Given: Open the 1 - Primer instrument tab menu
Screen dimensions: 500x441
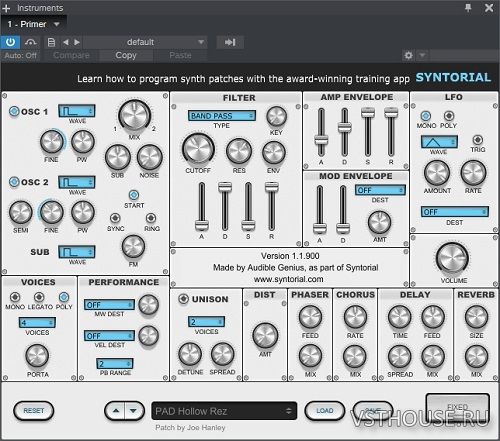Looking at the screenshot, I should pyautogui.click(x=33, y=24).
